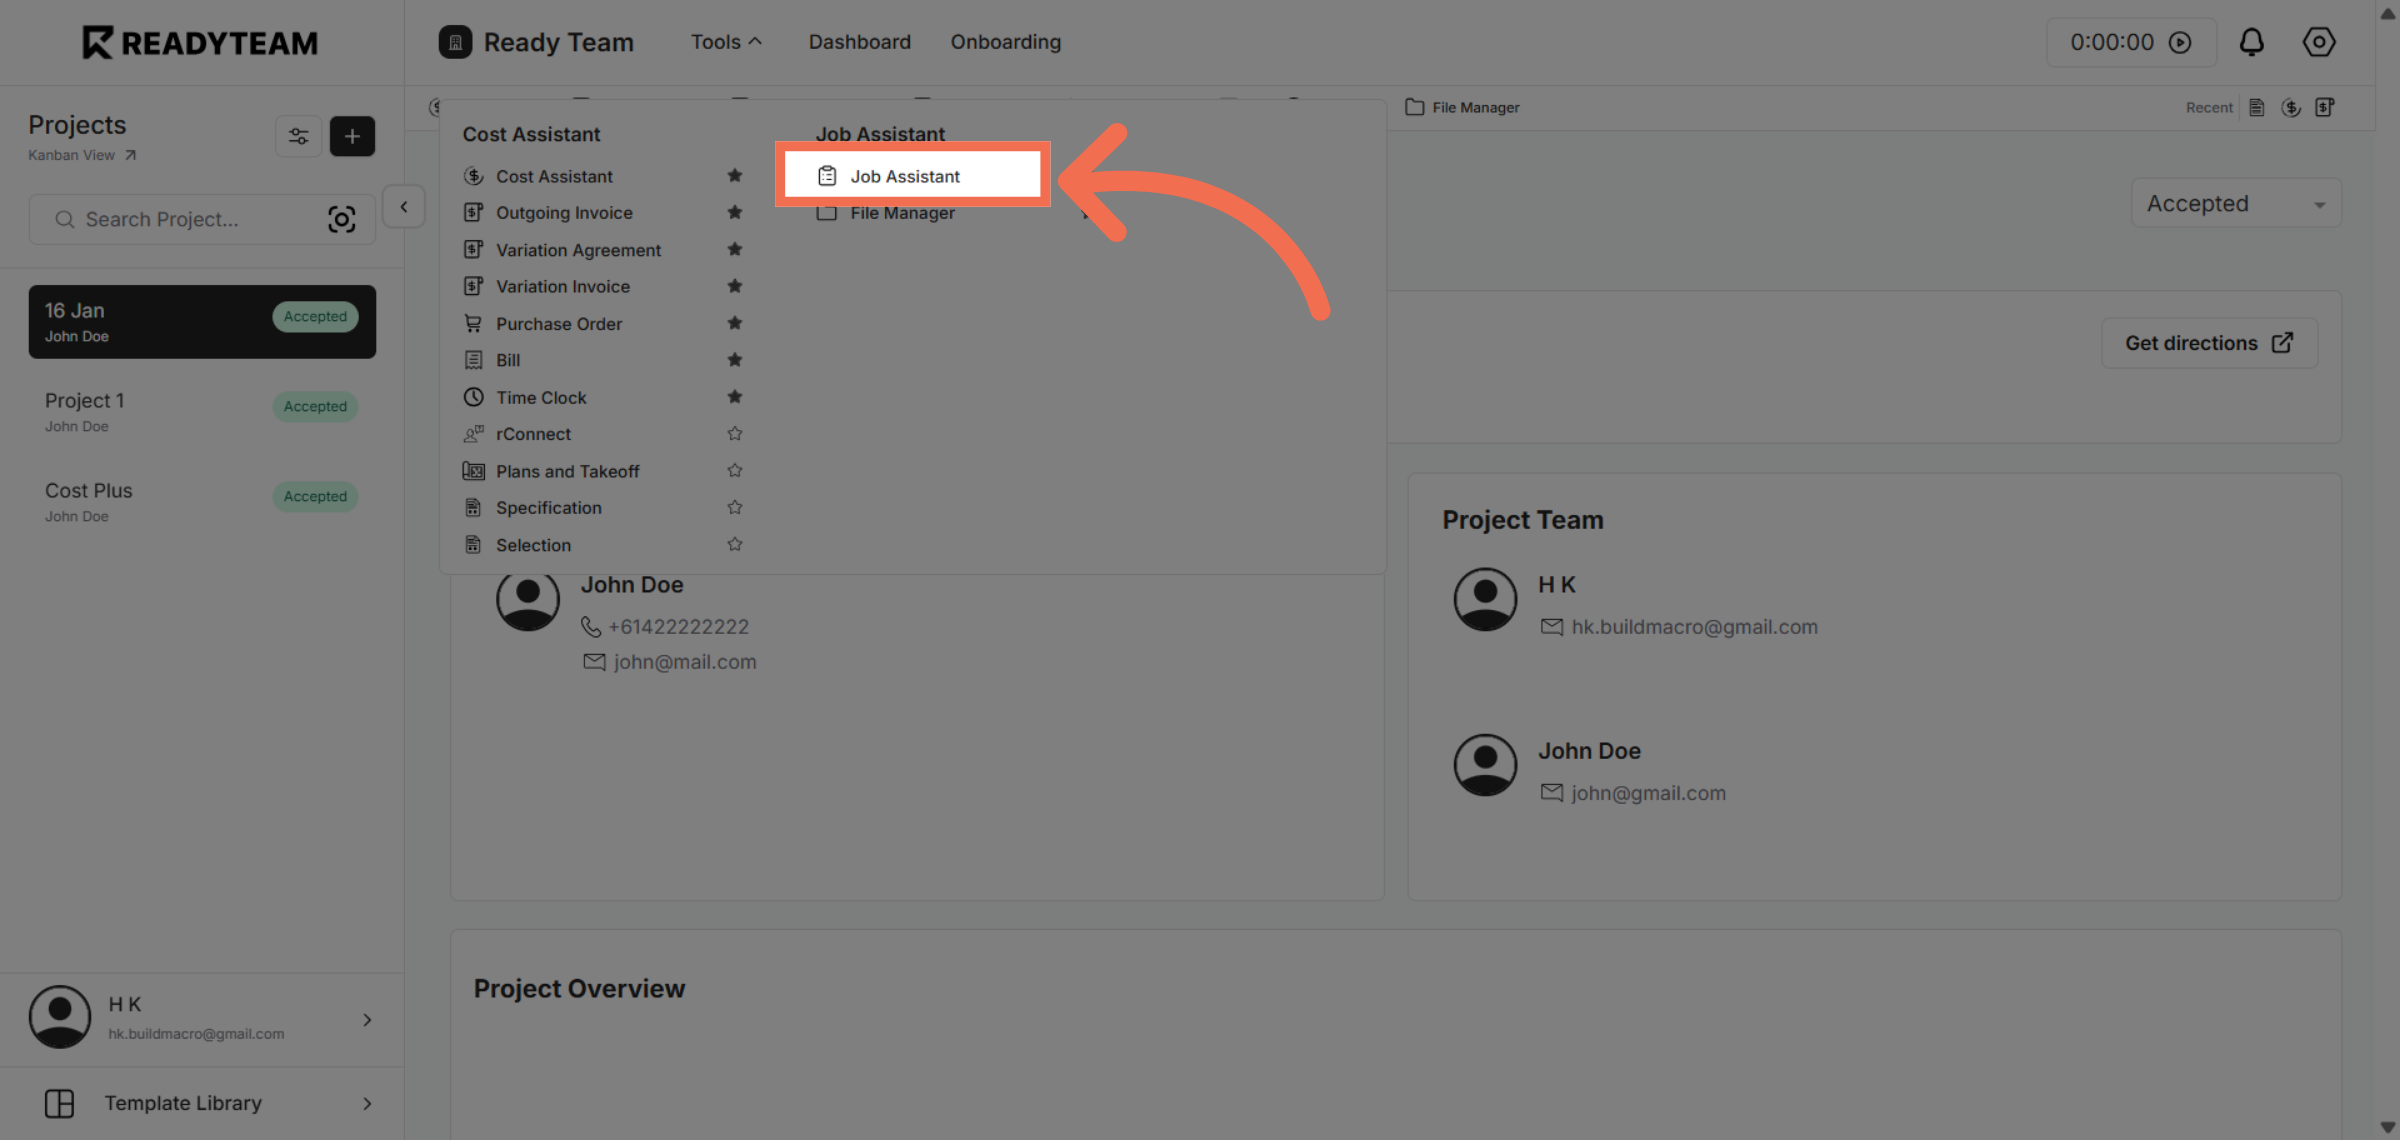Open Kanban View link
Image resolution: width=2400 pixels, height=1140 pixels.
(82, 155)
